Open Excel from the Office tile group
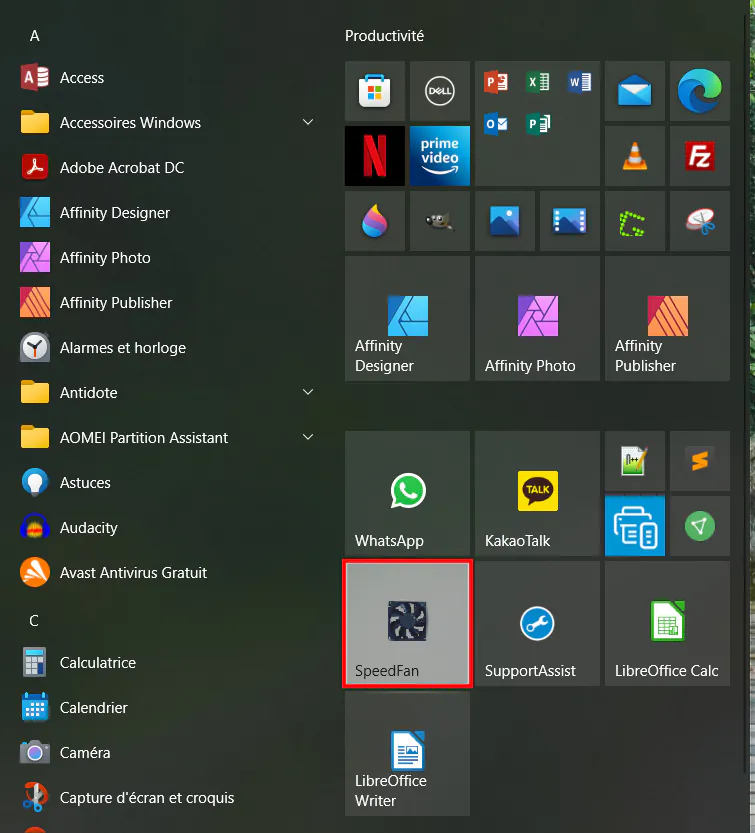Screen dimensions: 755x833 pos(538,82)
